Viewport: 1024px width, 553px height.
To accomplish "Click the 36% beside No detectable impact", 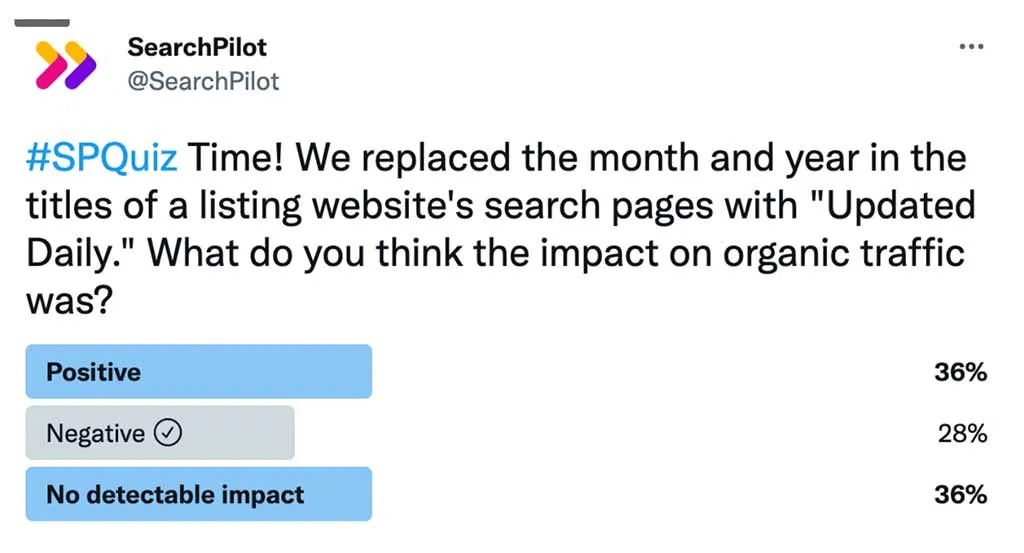I will [961, 494].
